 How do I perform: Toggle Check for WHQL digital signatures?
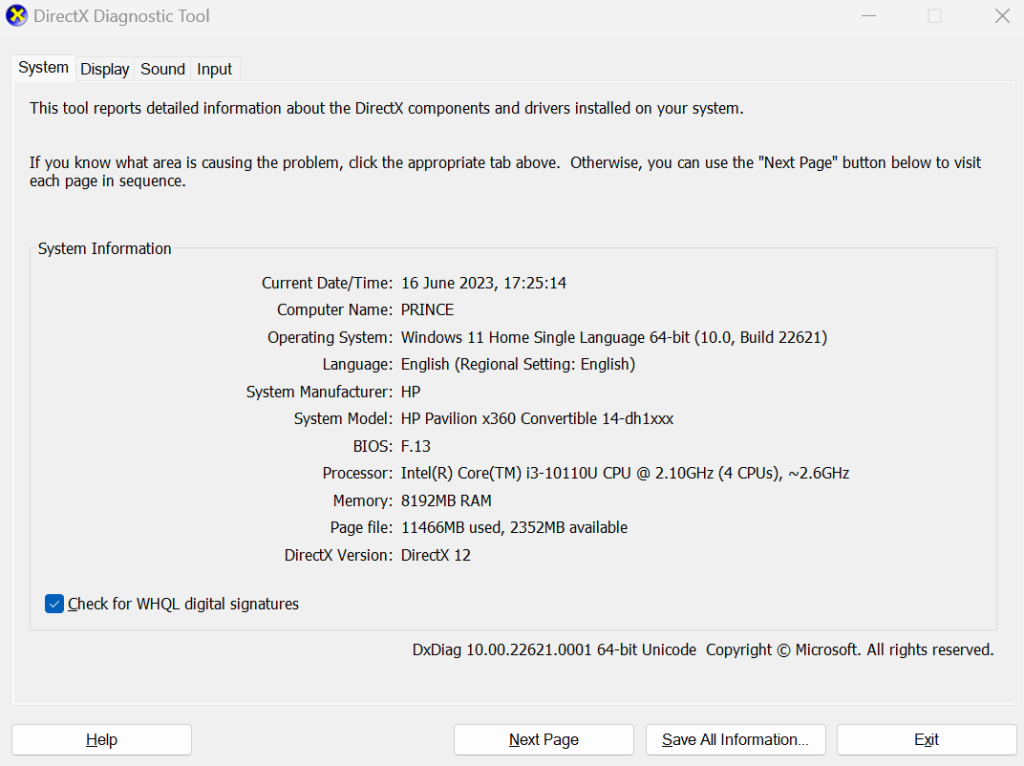pyautogui.click(x=55, y=604)
